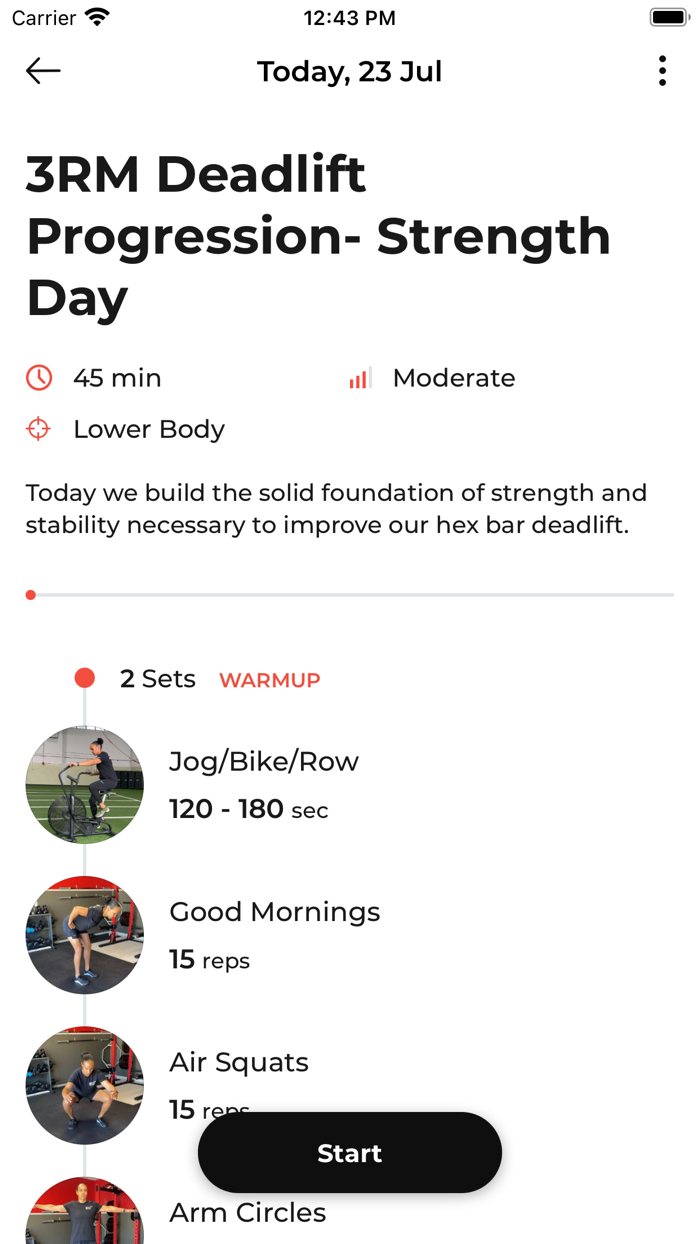
Task: Expand the Good Mornings exercise details
Action: click(275, 912)
